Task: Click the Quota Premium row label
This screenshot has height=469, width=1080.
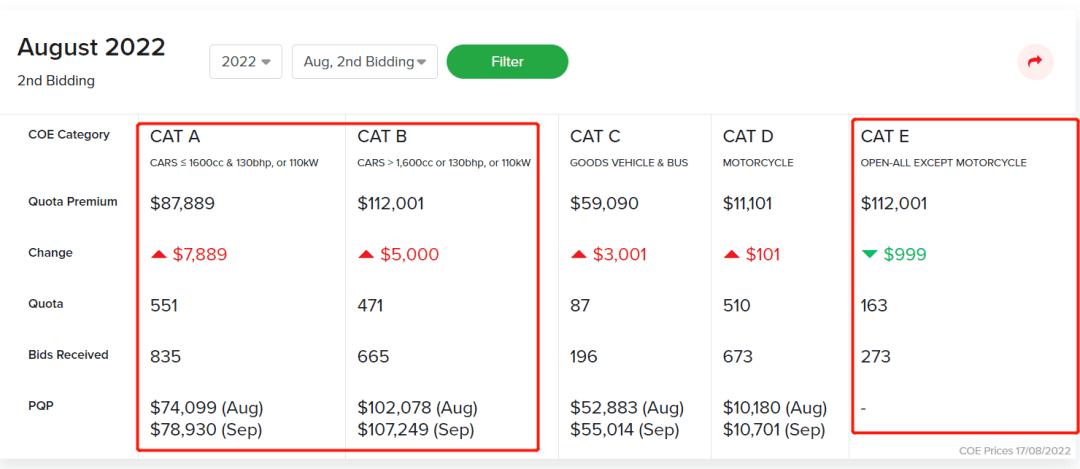Action: coord(72,202)
